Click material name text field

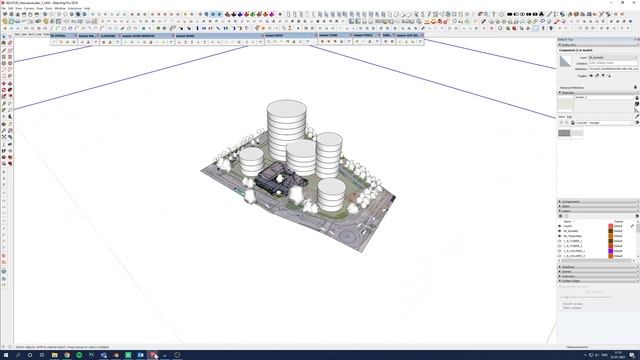pos(604,98)
